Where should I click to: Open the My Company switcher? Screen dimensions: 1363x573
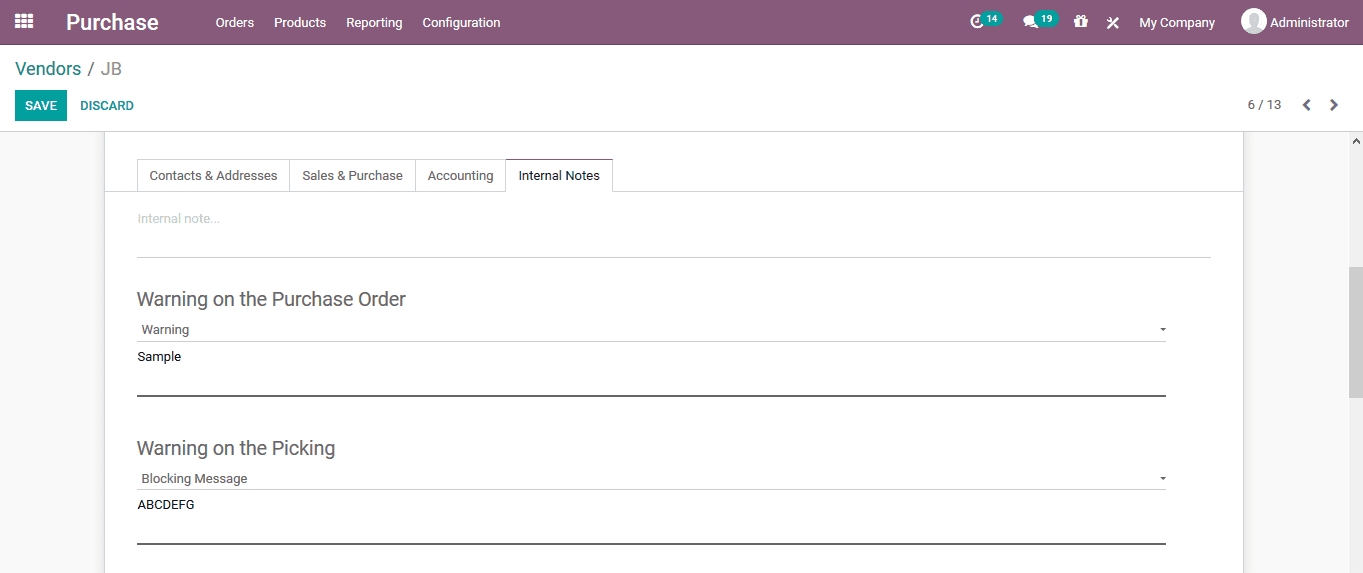pyautogui.click(x=1177, y=22)
